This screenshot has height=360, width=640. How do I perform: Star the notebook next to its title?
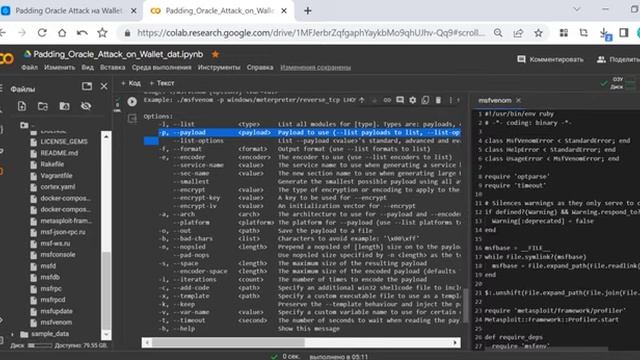(215, 54)
